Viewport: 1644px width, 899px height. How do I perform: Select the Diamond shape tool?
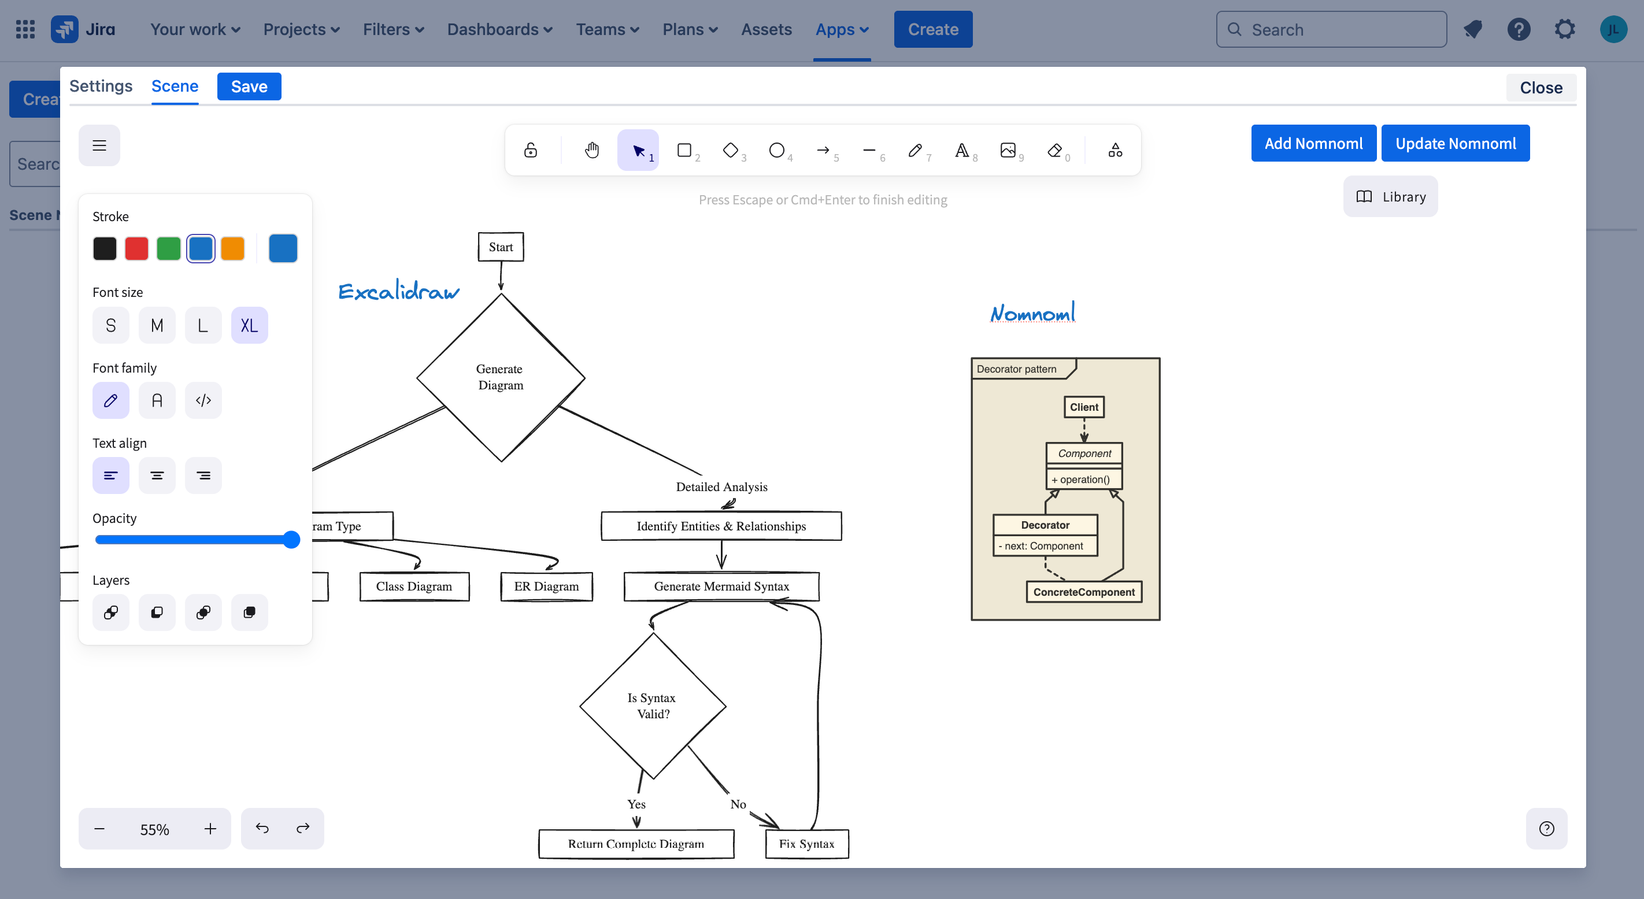(730, 150)
